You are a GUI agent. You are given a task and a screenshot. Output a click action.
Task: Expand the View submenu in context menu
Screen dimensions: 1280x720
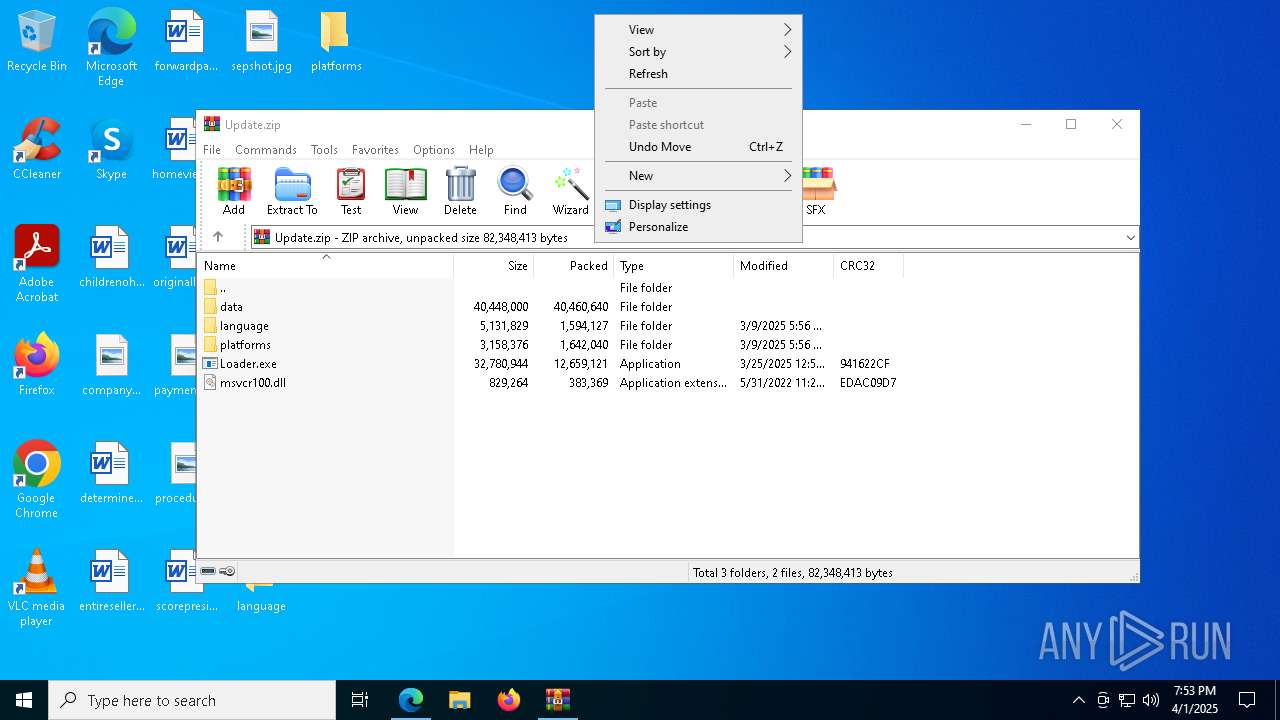tap(698, 30)
